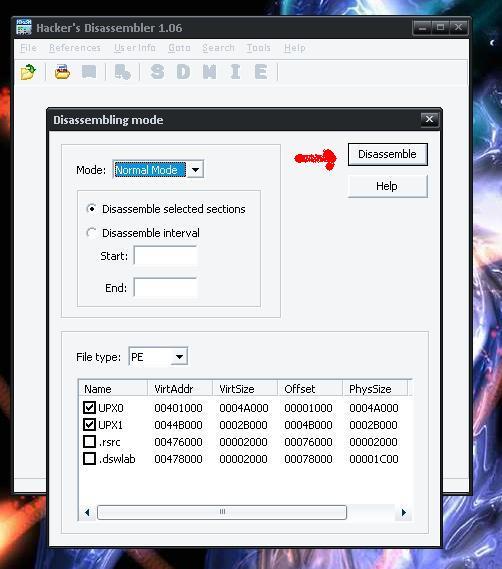Click the Hacker's Disassembler title bar app icon
This screenshot has height=569, width=502.
pos(24,28)
